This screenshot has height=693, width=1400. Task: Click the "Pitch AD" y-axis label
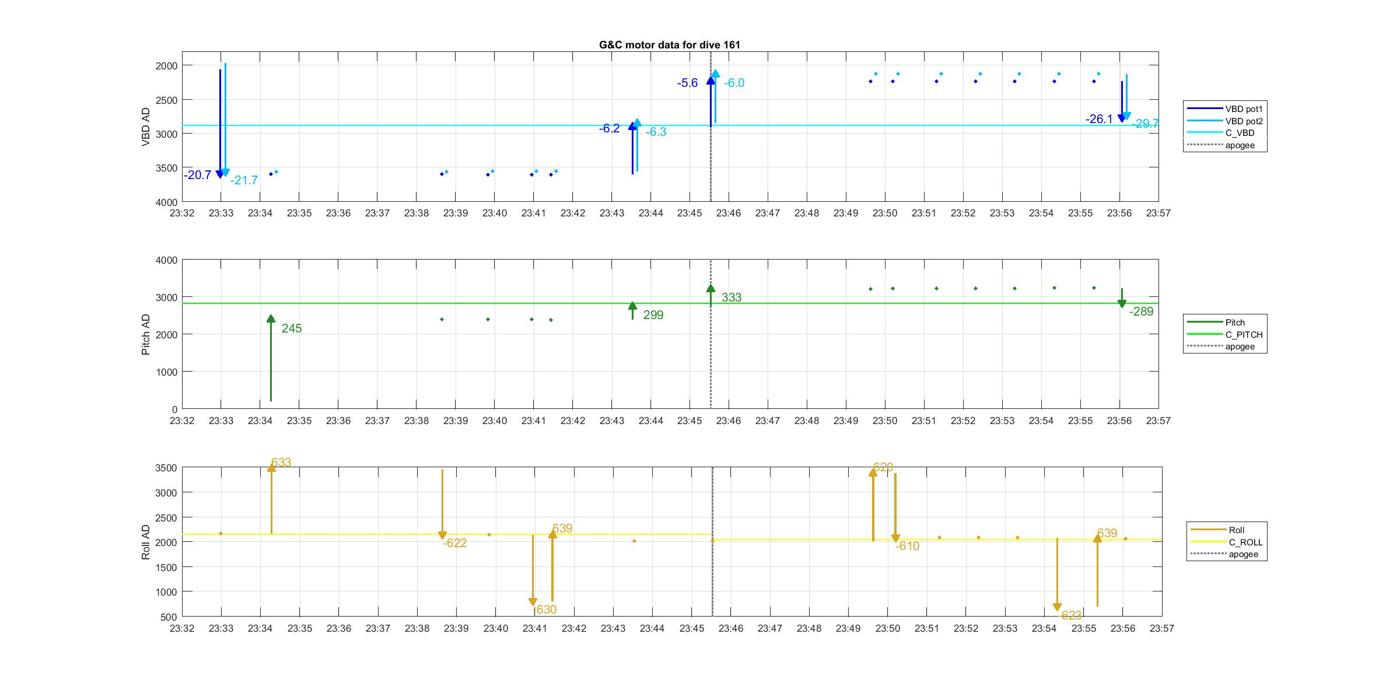tap(146, 334)
